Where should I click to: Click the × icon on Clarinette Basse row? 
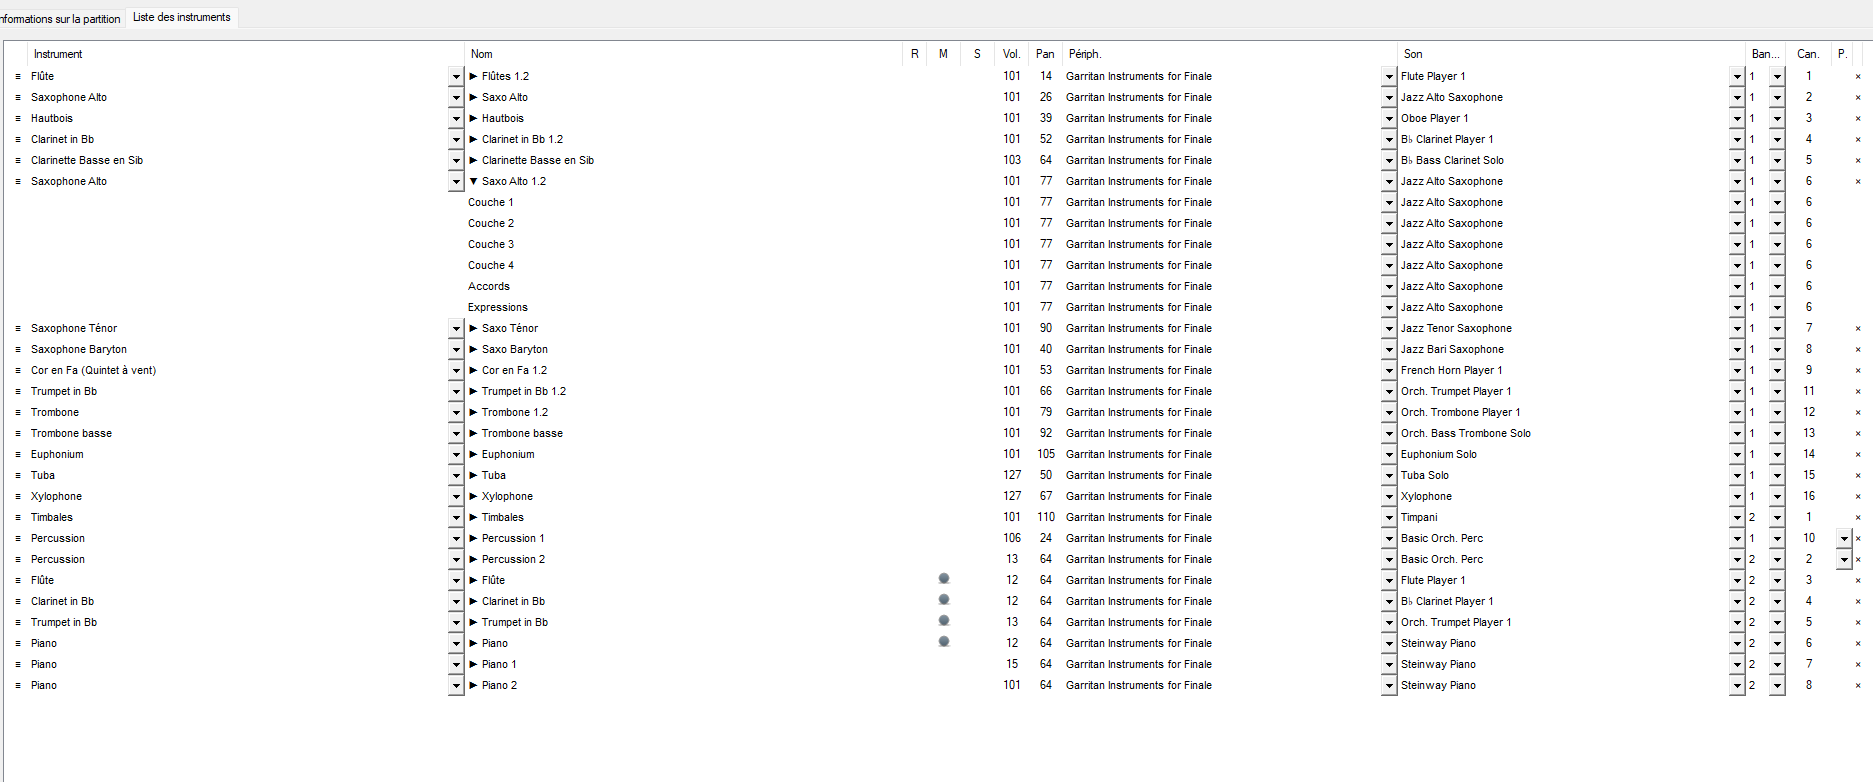click(x=1858, y=161)
